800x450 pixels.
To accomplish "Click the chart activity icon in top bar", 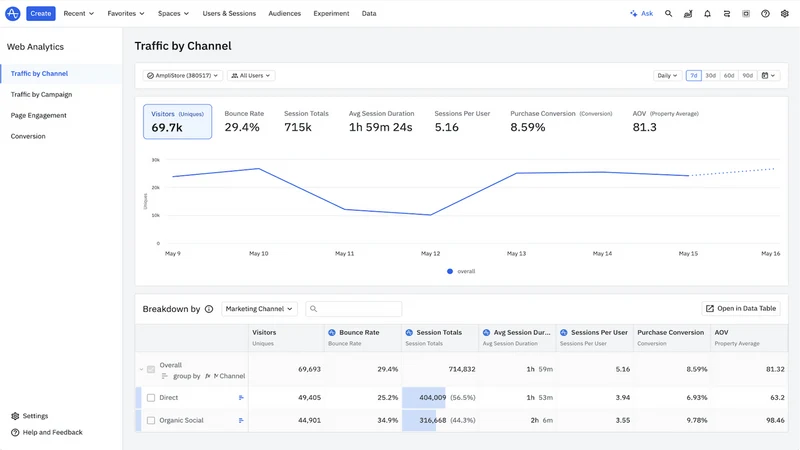I will (688, 14).
